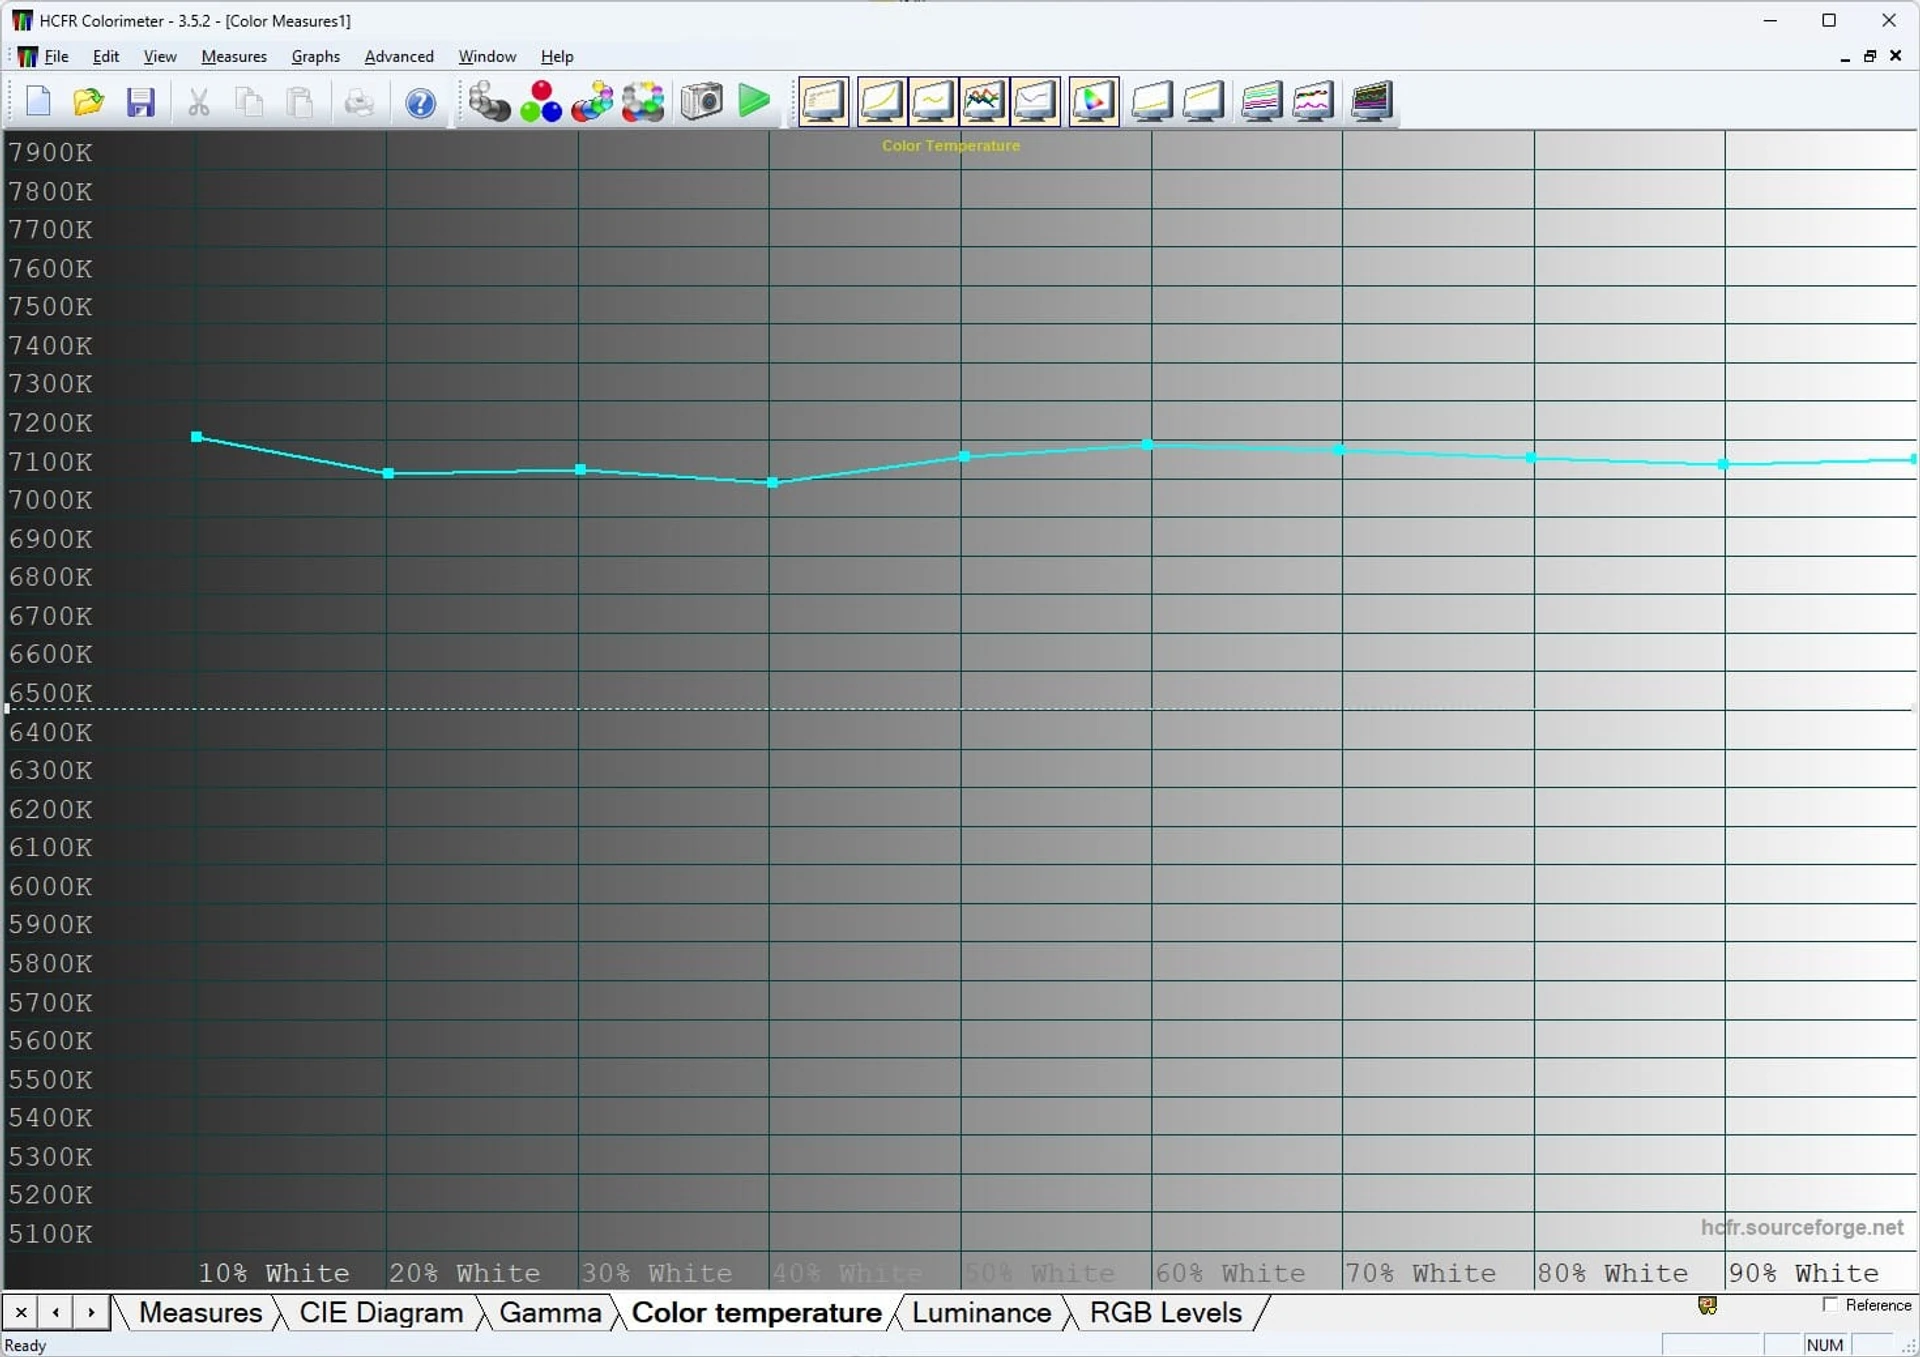Open the Help menu
The height and width of the screenshot is (1357, 1920).
click(x=557, y=56)
